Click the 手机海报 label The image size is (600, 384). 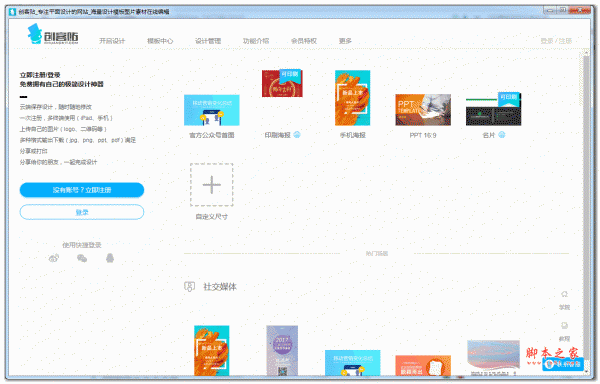pyautogui.click(x=352, y=135)
